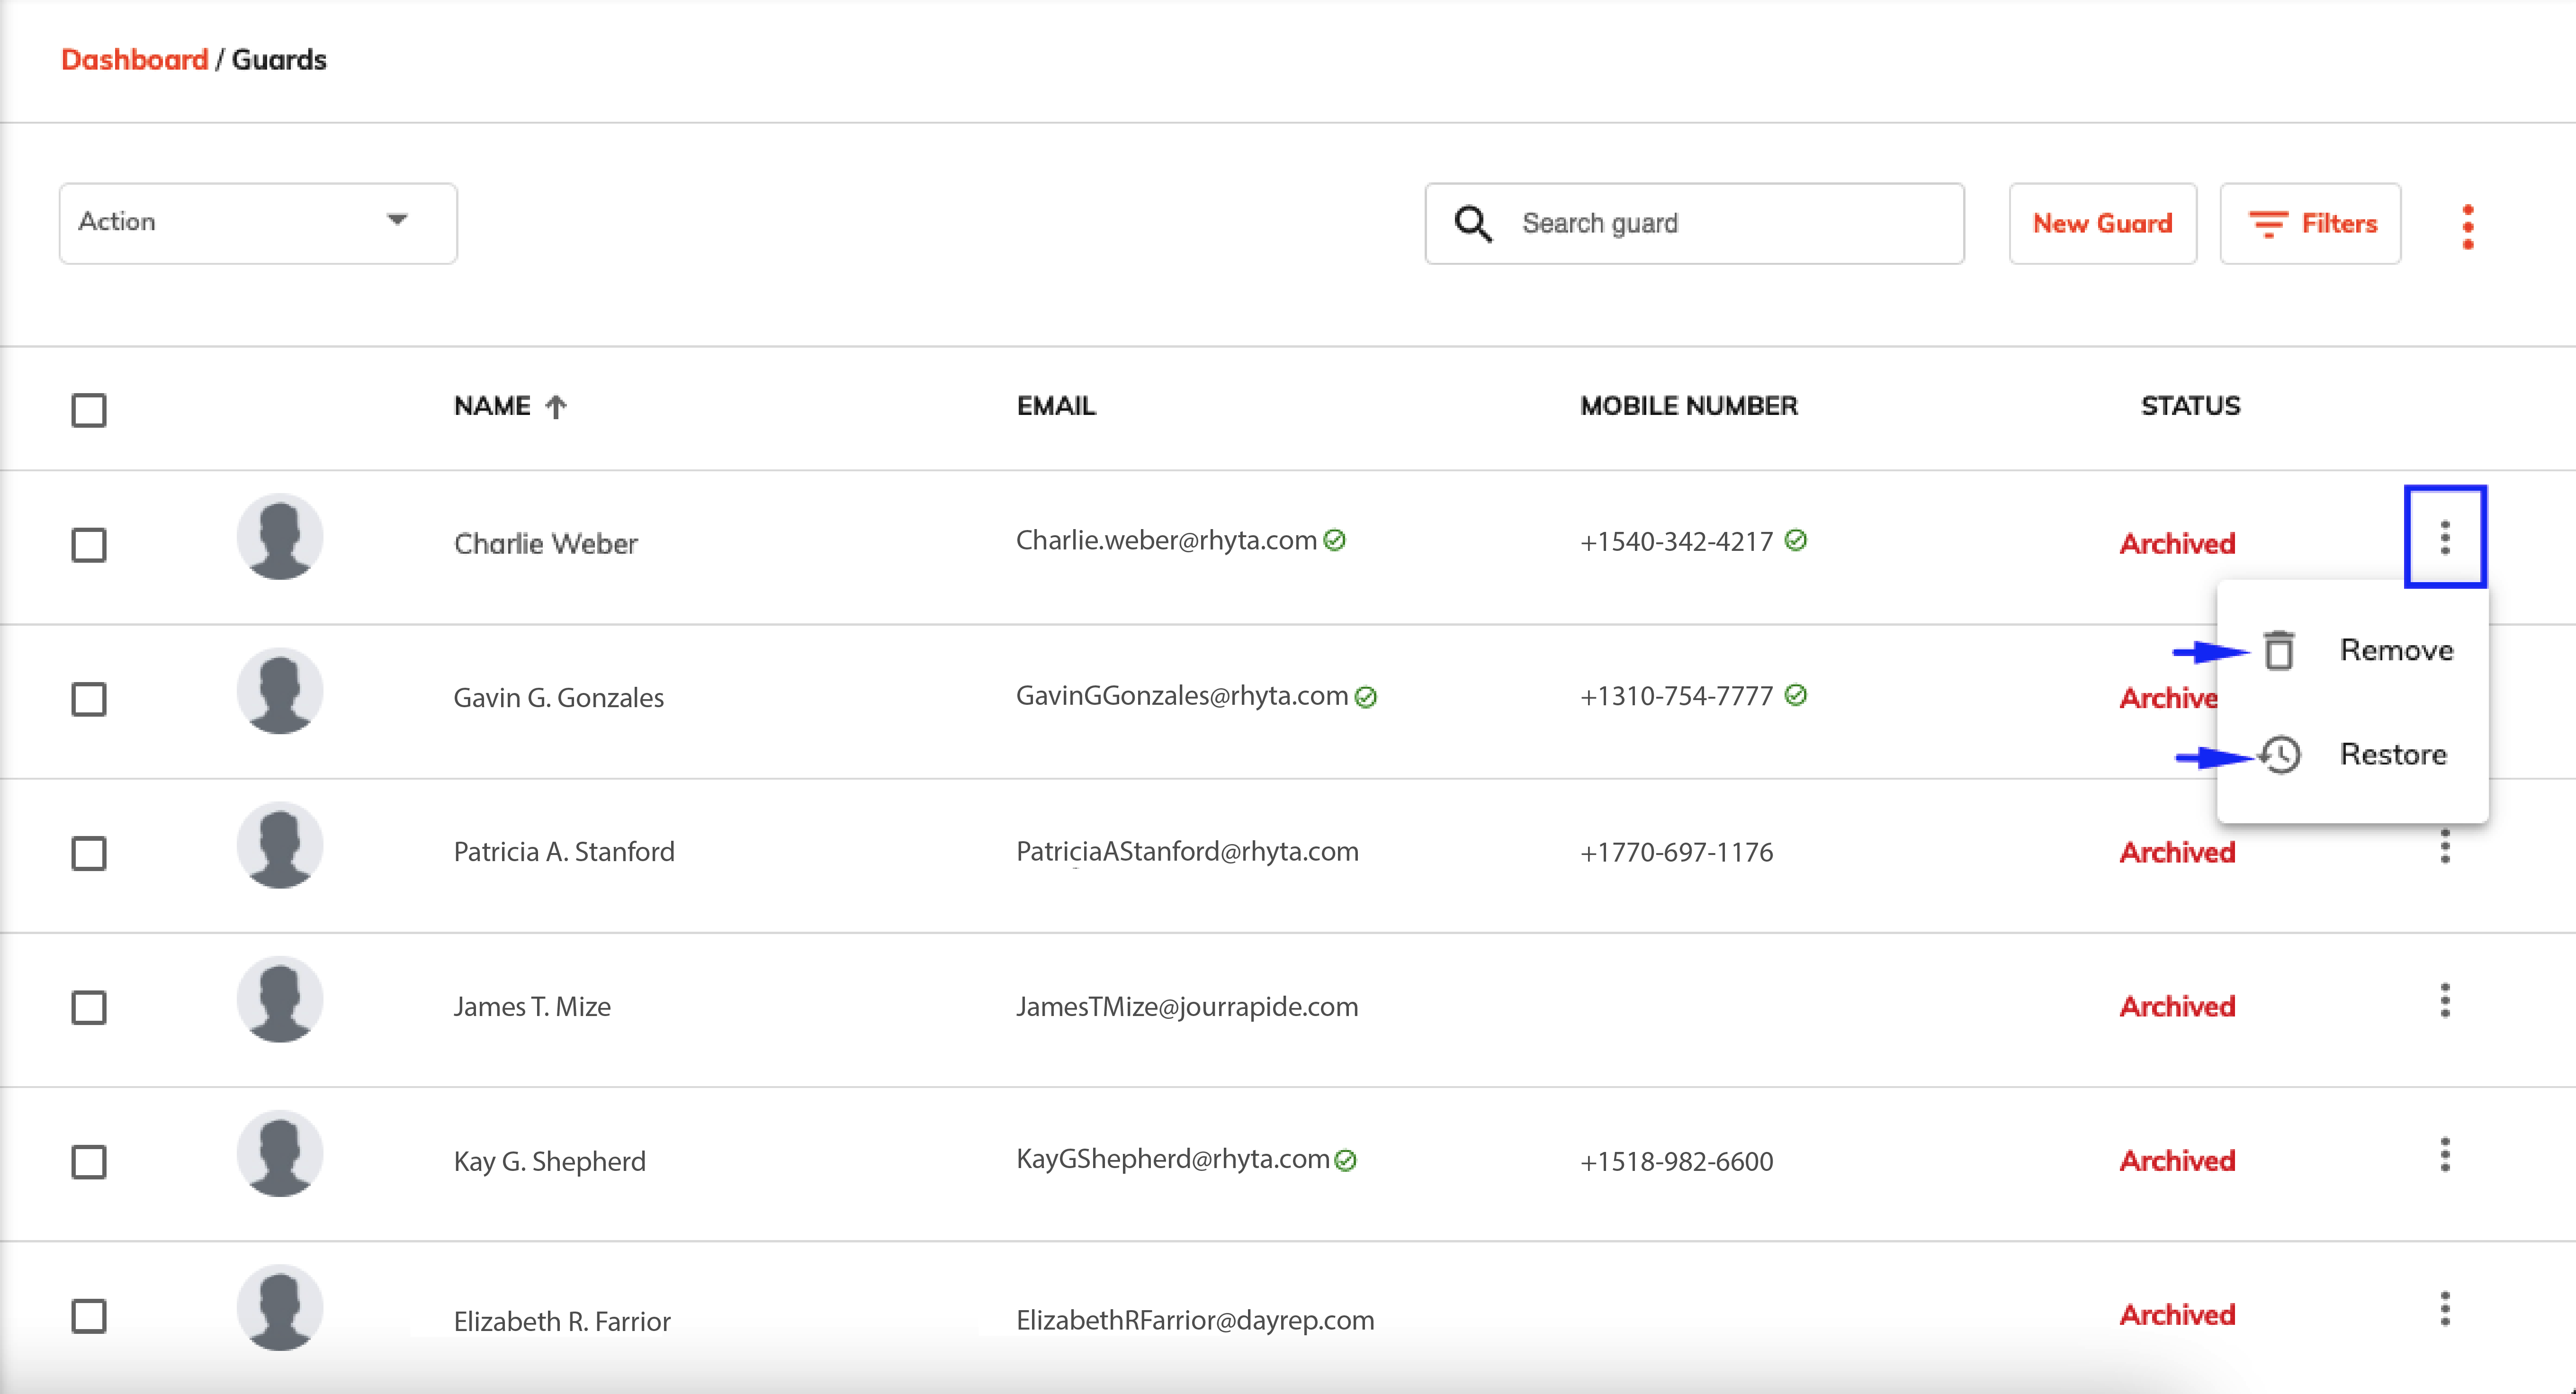Go to Dashboard breadcrumb link
The height and width of the screenshot is (1394, 2576).
(134, 59)
